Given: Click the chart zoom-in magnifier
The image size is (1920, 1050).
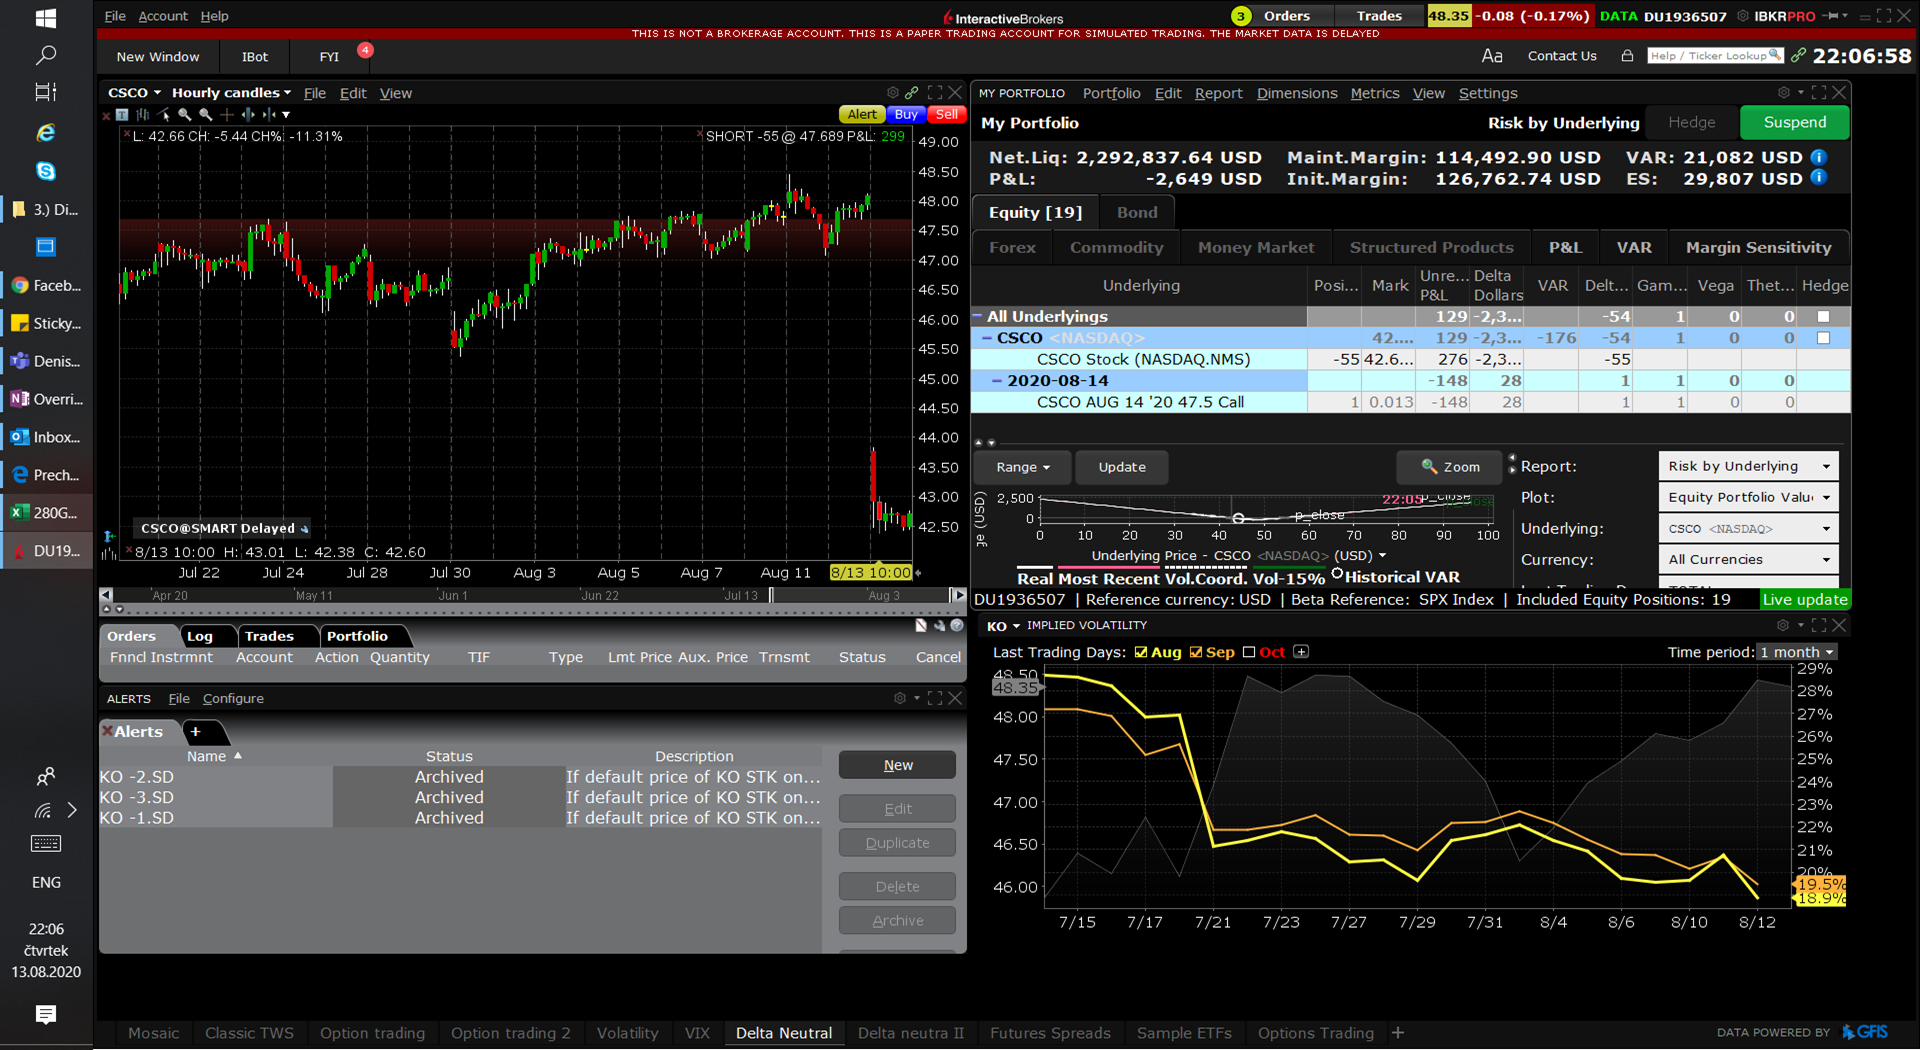Looking at the screenshot, I should click(184, 115).
